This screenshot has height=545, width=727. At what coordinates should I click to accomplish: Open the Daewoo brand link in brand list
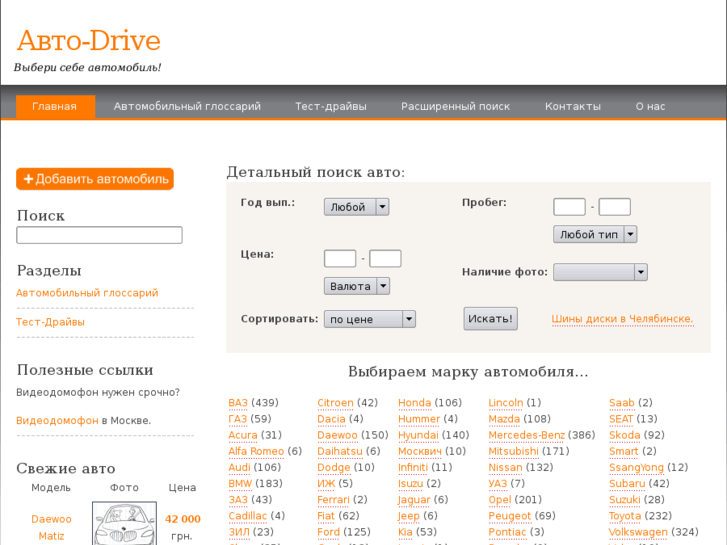(x=337, y=435)
